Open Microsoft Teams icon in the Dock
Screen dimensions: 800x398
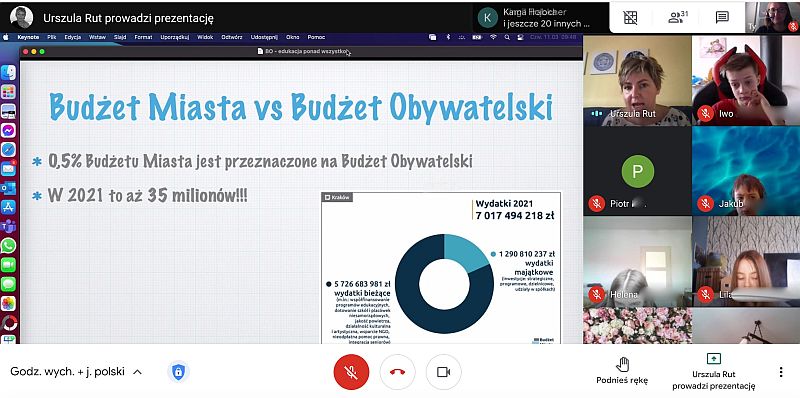tap(9, 226)
